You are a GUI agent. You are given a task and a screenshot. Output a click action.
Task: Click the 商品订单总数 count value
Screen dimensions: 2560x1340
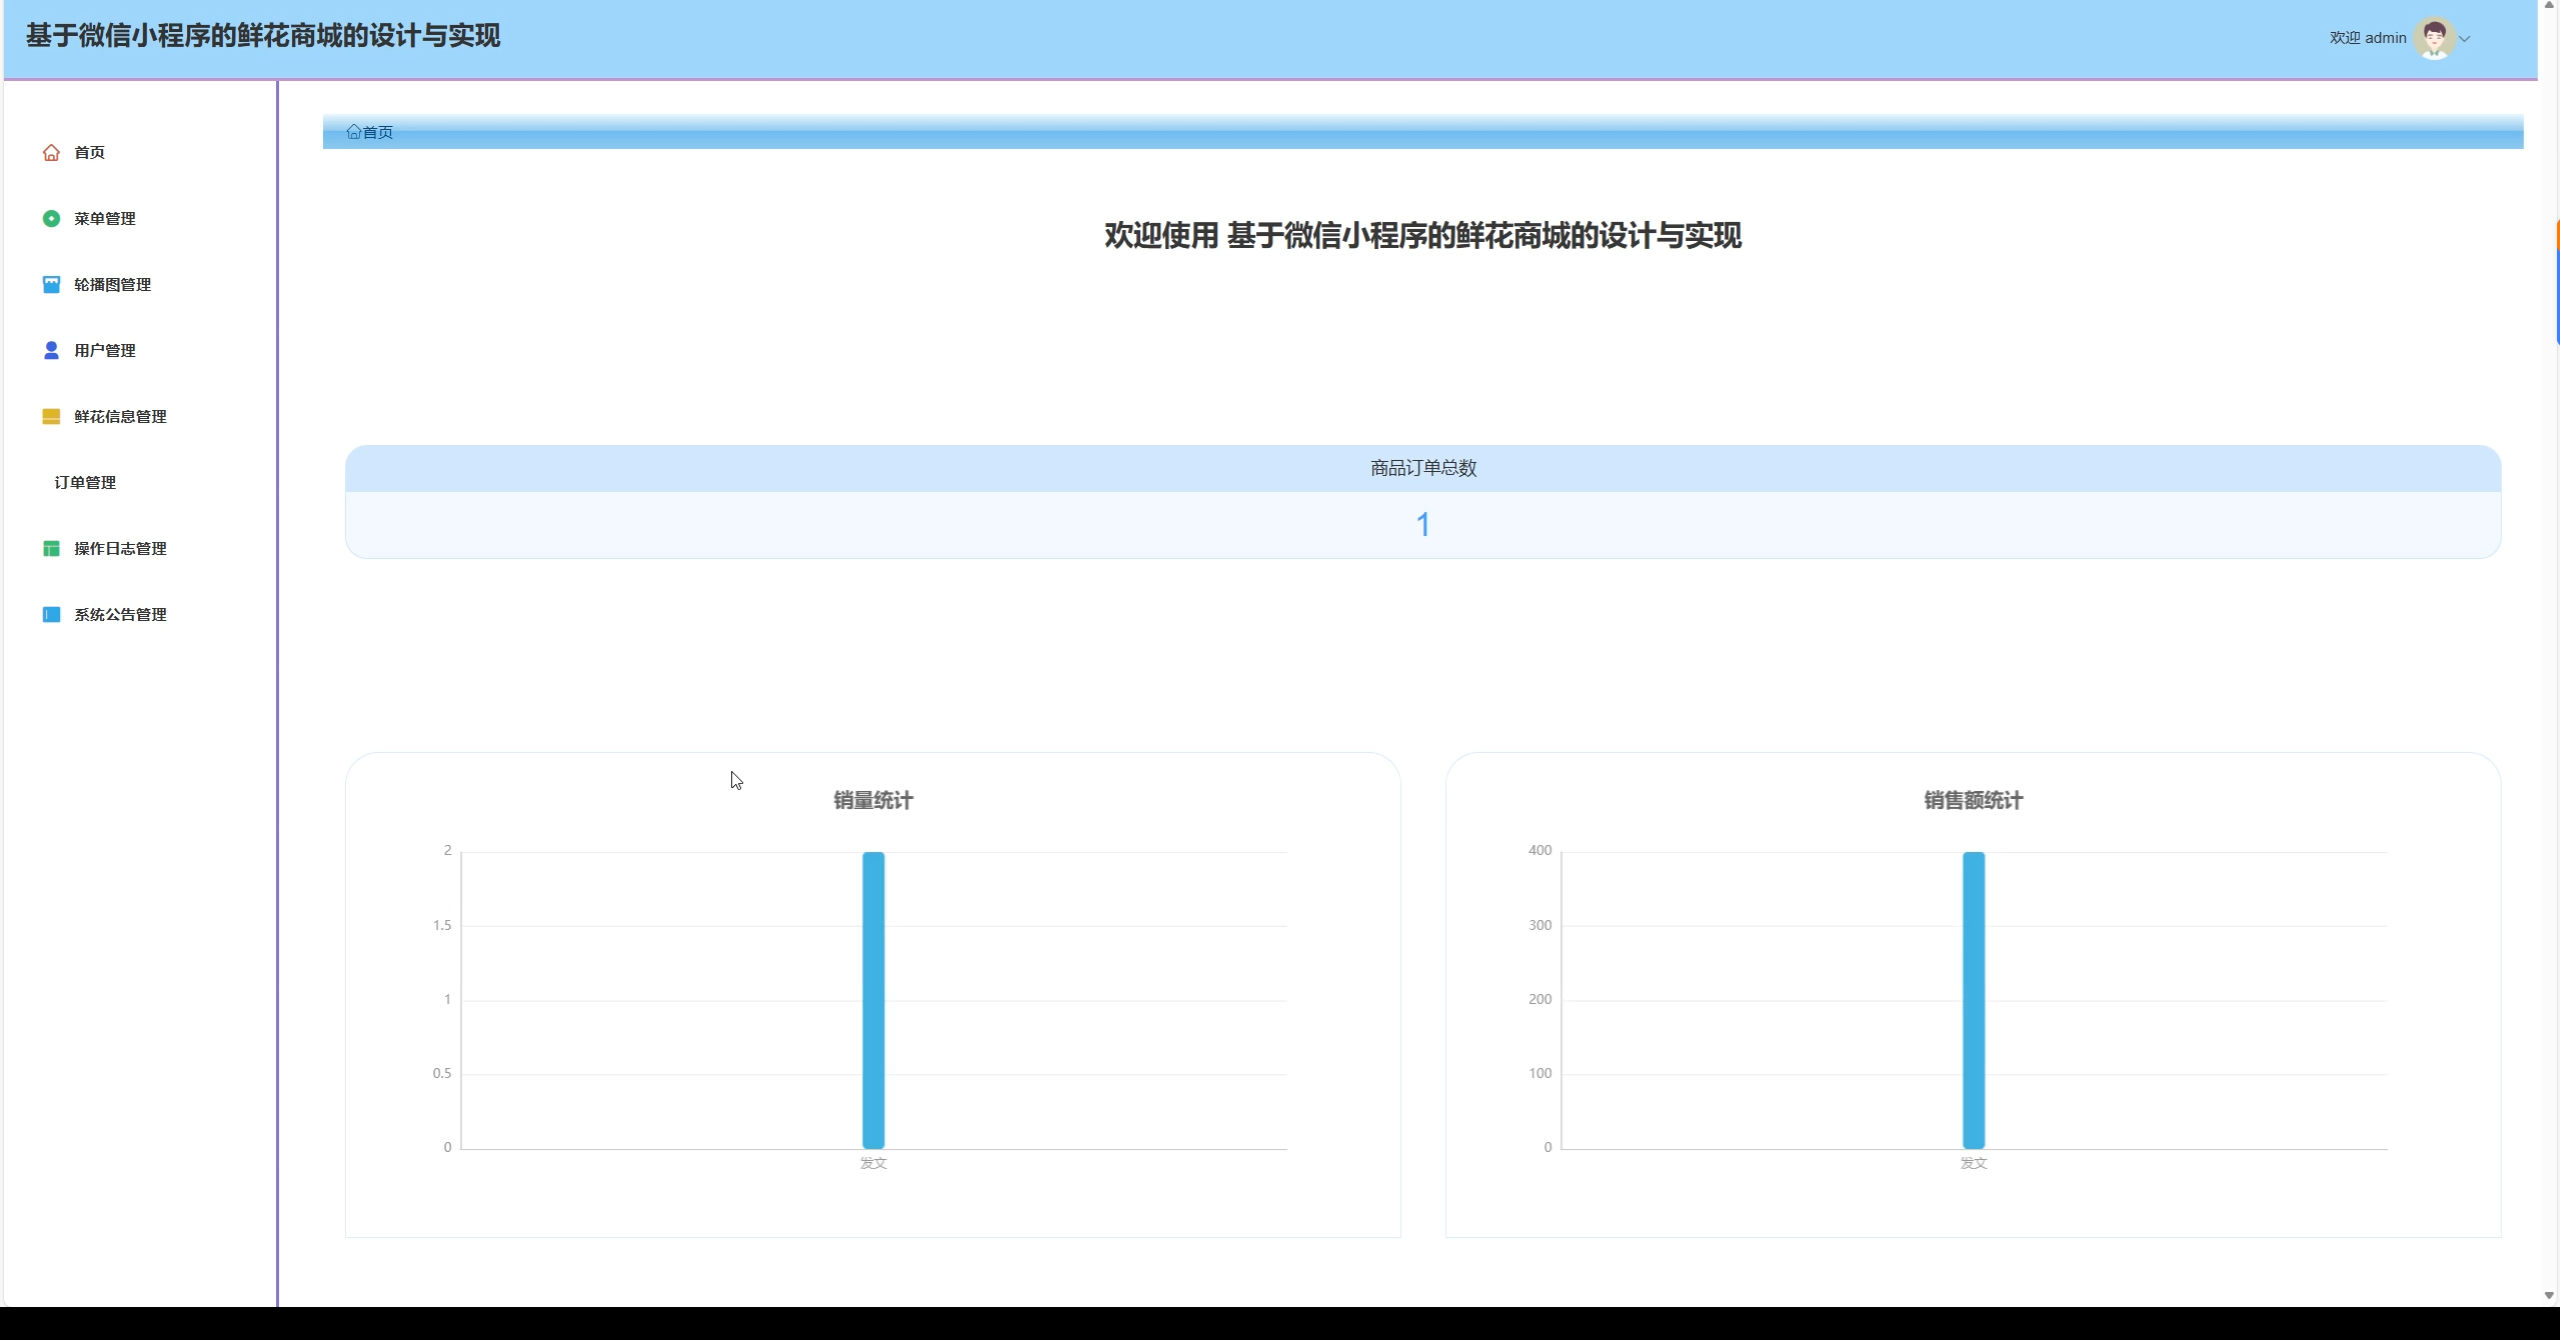(x=1422, y=524)
